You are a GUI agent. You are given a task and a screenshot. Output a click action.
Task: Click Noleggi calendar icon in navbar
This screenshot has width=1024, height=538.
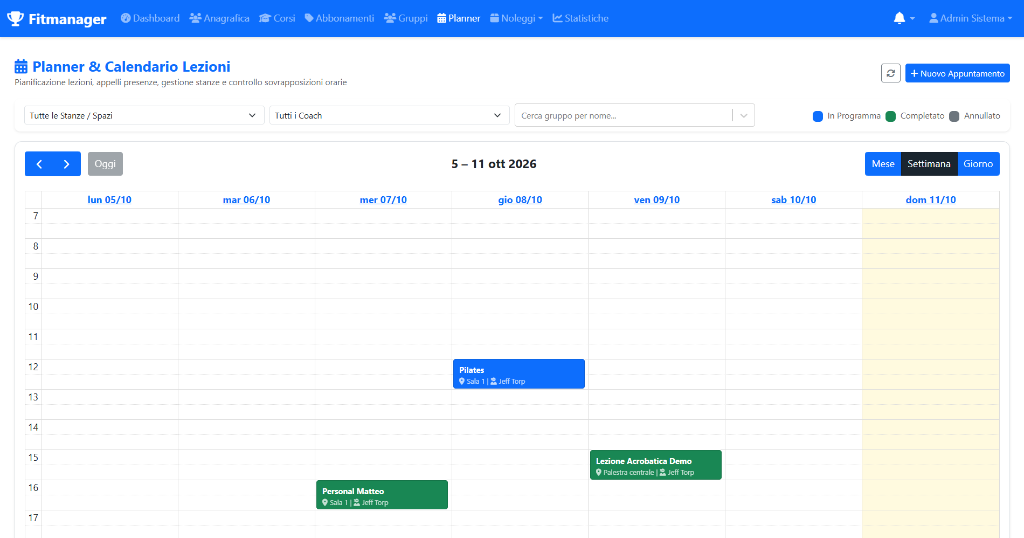click(494, 18)
